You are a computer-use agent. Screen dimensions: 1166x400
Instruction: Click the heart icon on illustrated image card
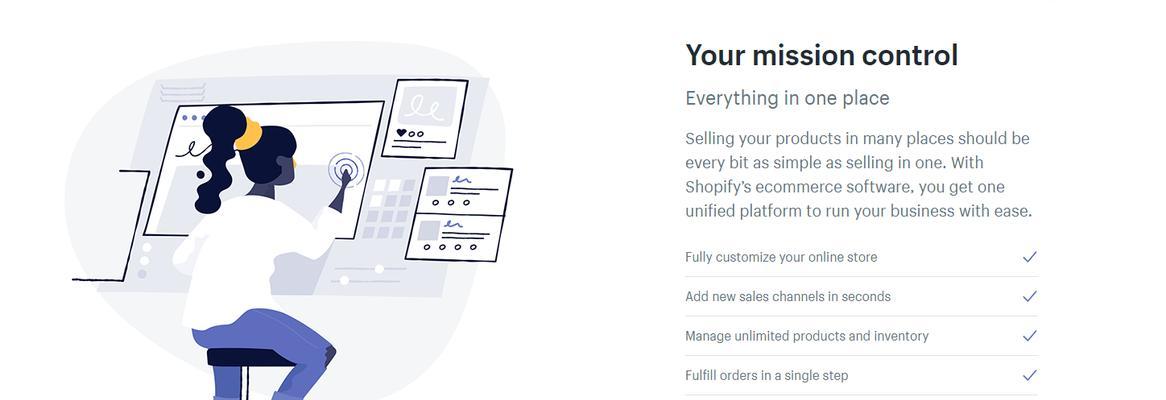click(401, 133)
